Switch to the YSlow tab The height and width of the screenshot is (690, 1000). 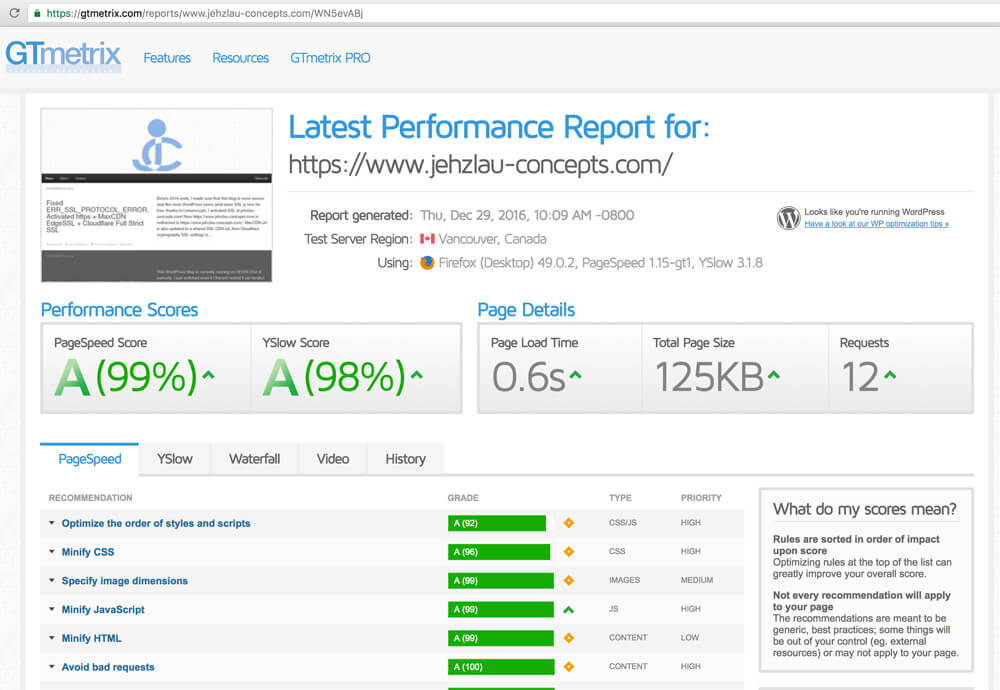point(175,459)
